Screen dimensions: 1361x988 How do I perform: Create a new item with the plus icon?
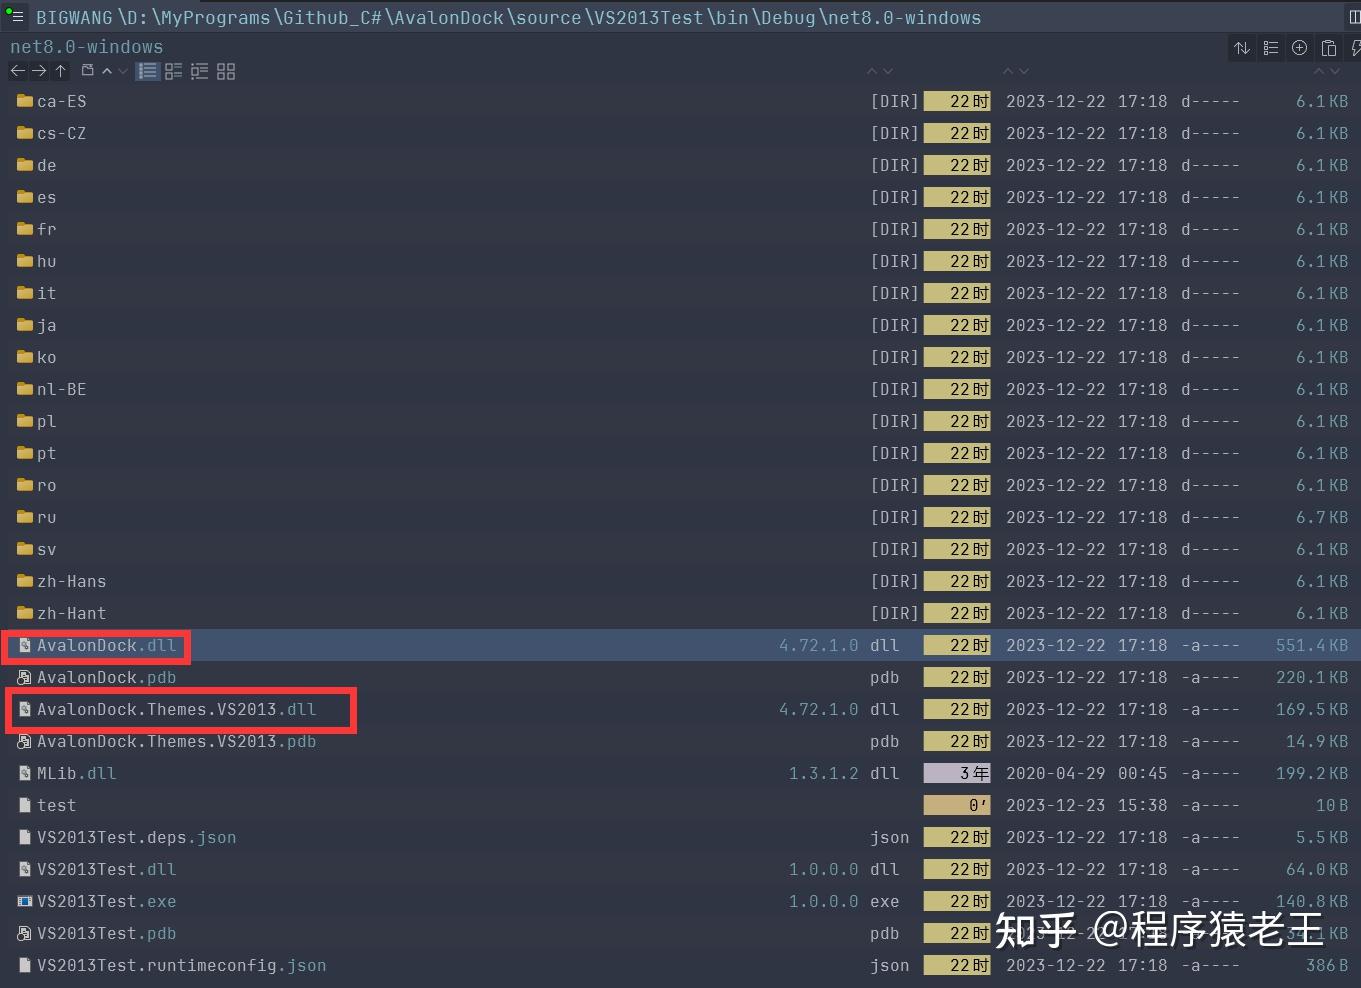click(x=1300, y=47)
